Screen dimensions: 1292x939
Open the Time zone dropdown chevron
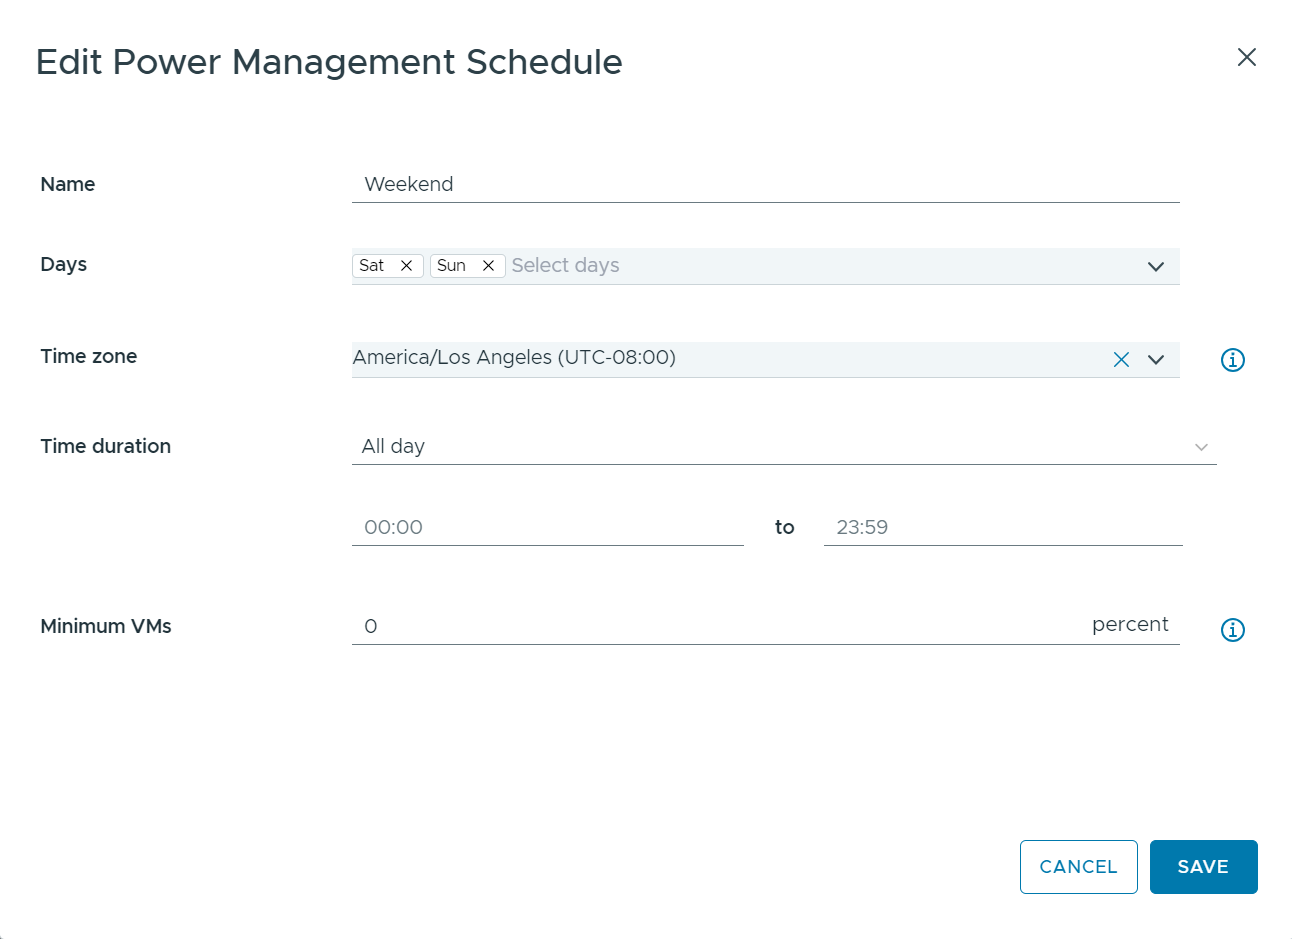click(x=1156, y=360)
